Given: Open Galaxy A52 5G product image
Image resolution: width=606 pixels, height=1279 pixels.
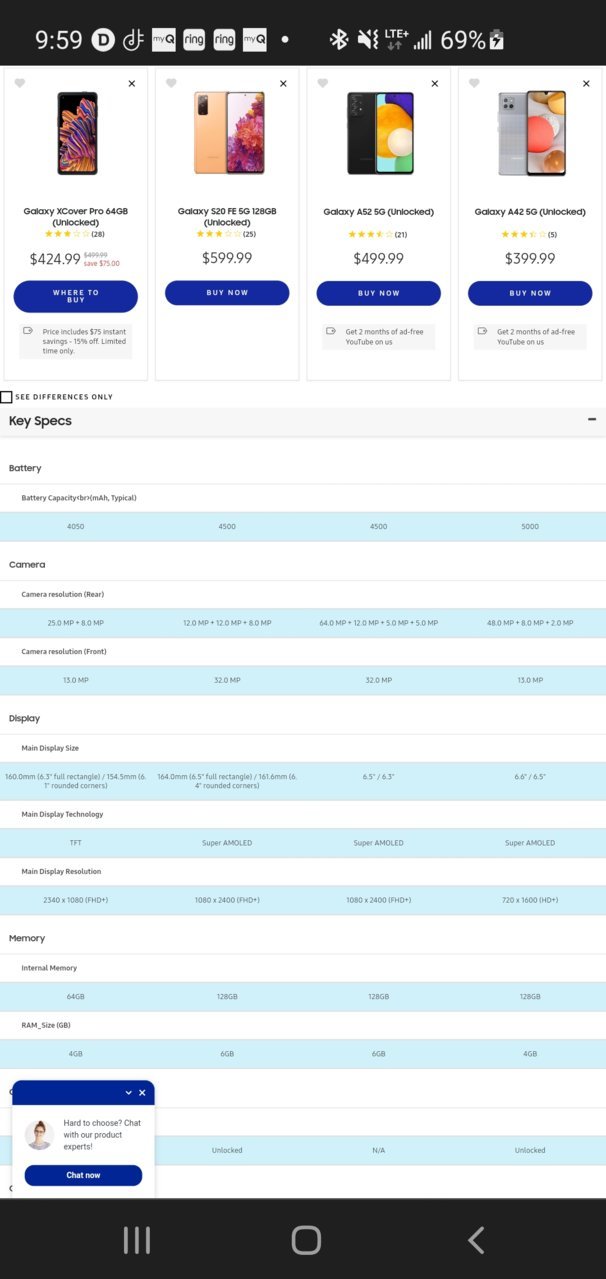Looking at the screenshot, I should point(379,133).
